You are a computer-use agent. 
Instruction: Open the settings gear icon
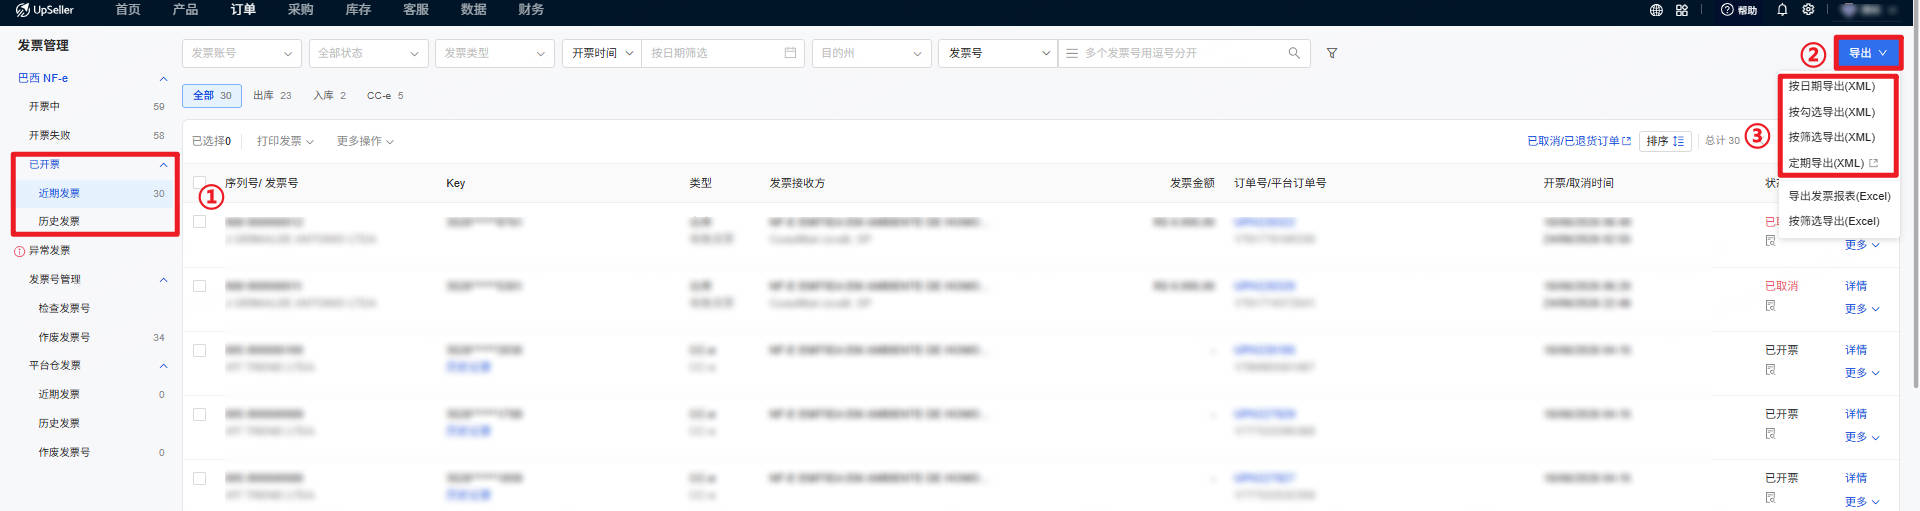point(1808,10)
